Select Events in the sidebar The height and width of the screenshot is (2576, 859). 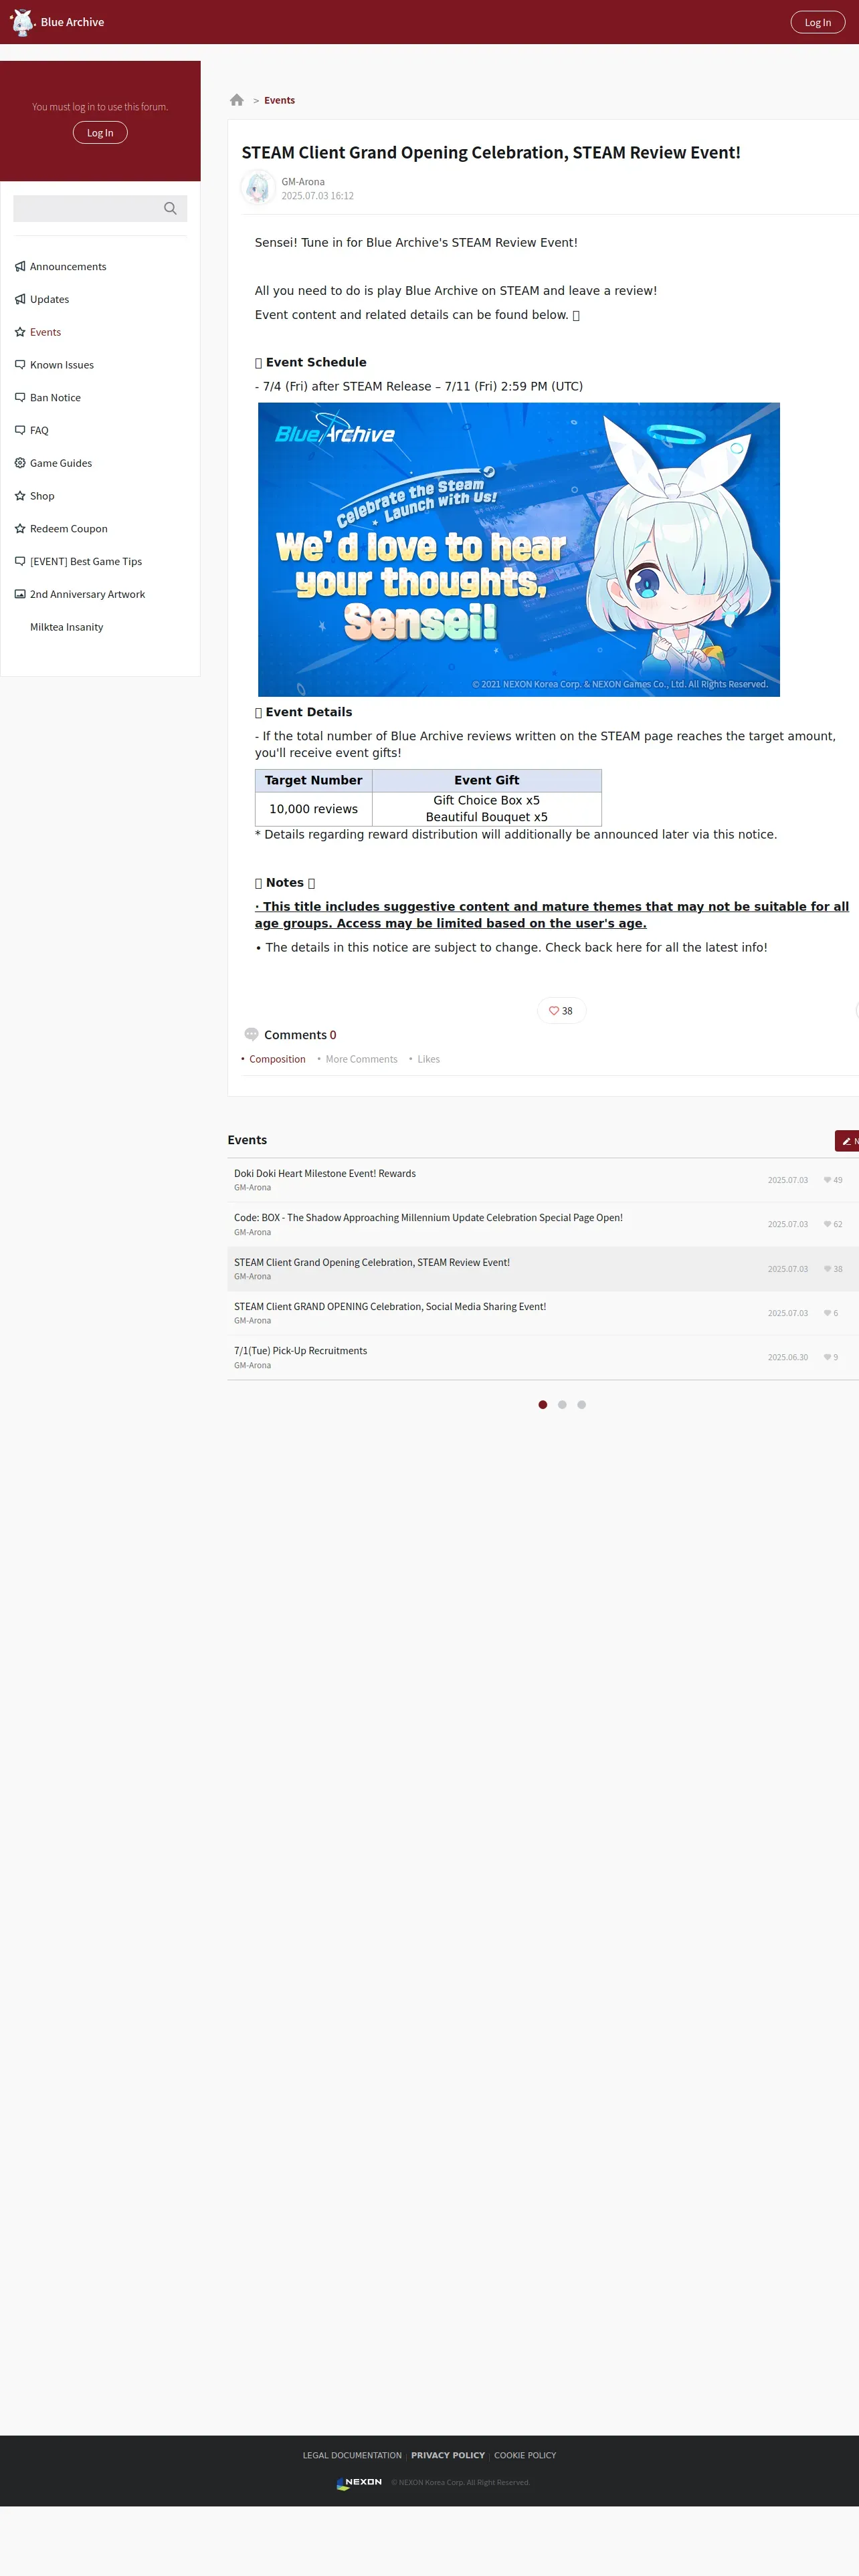(45, 332)
